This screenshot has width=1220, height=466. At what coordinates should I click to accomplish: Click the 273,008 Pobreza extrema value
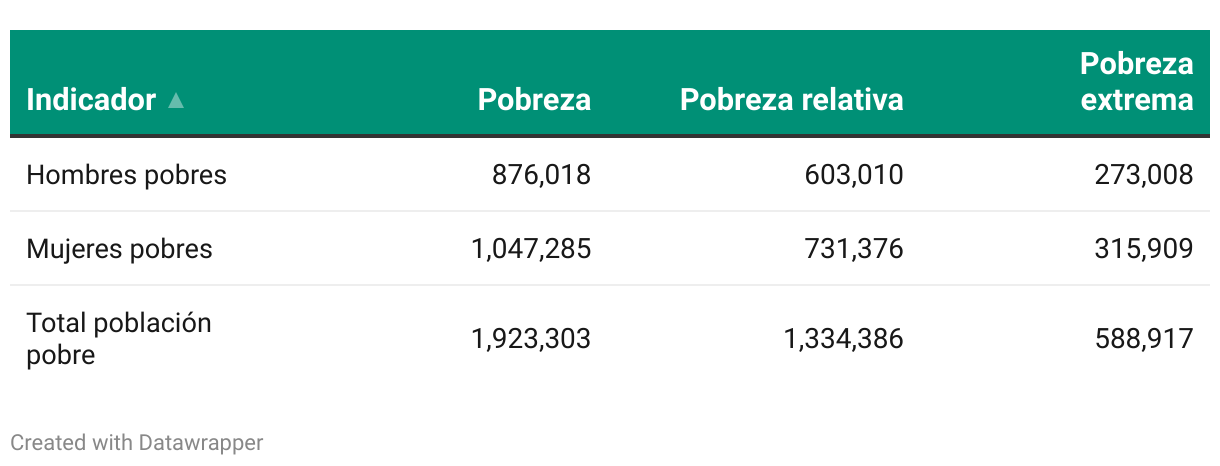pyautogui.click(x=1143, y=175)
